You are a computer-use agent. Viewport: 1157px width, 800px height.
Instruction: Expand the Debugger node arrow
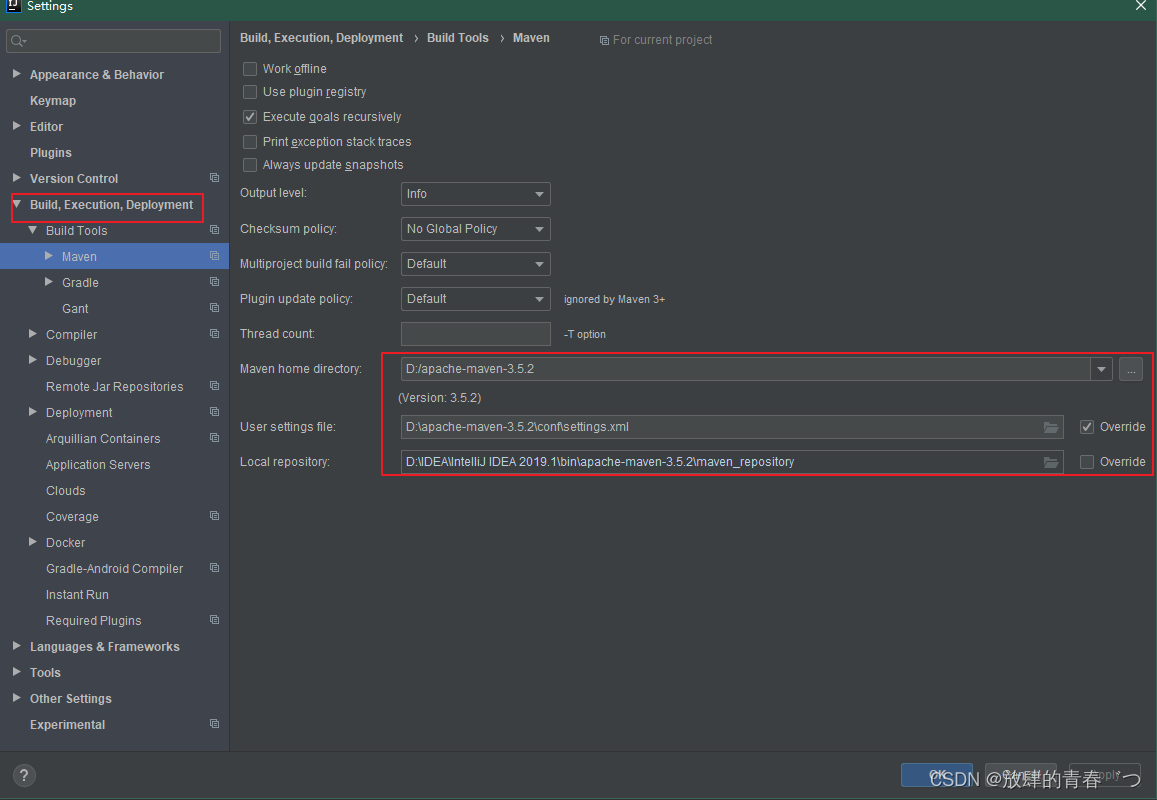pyautogui.click(x=32, y=359)
